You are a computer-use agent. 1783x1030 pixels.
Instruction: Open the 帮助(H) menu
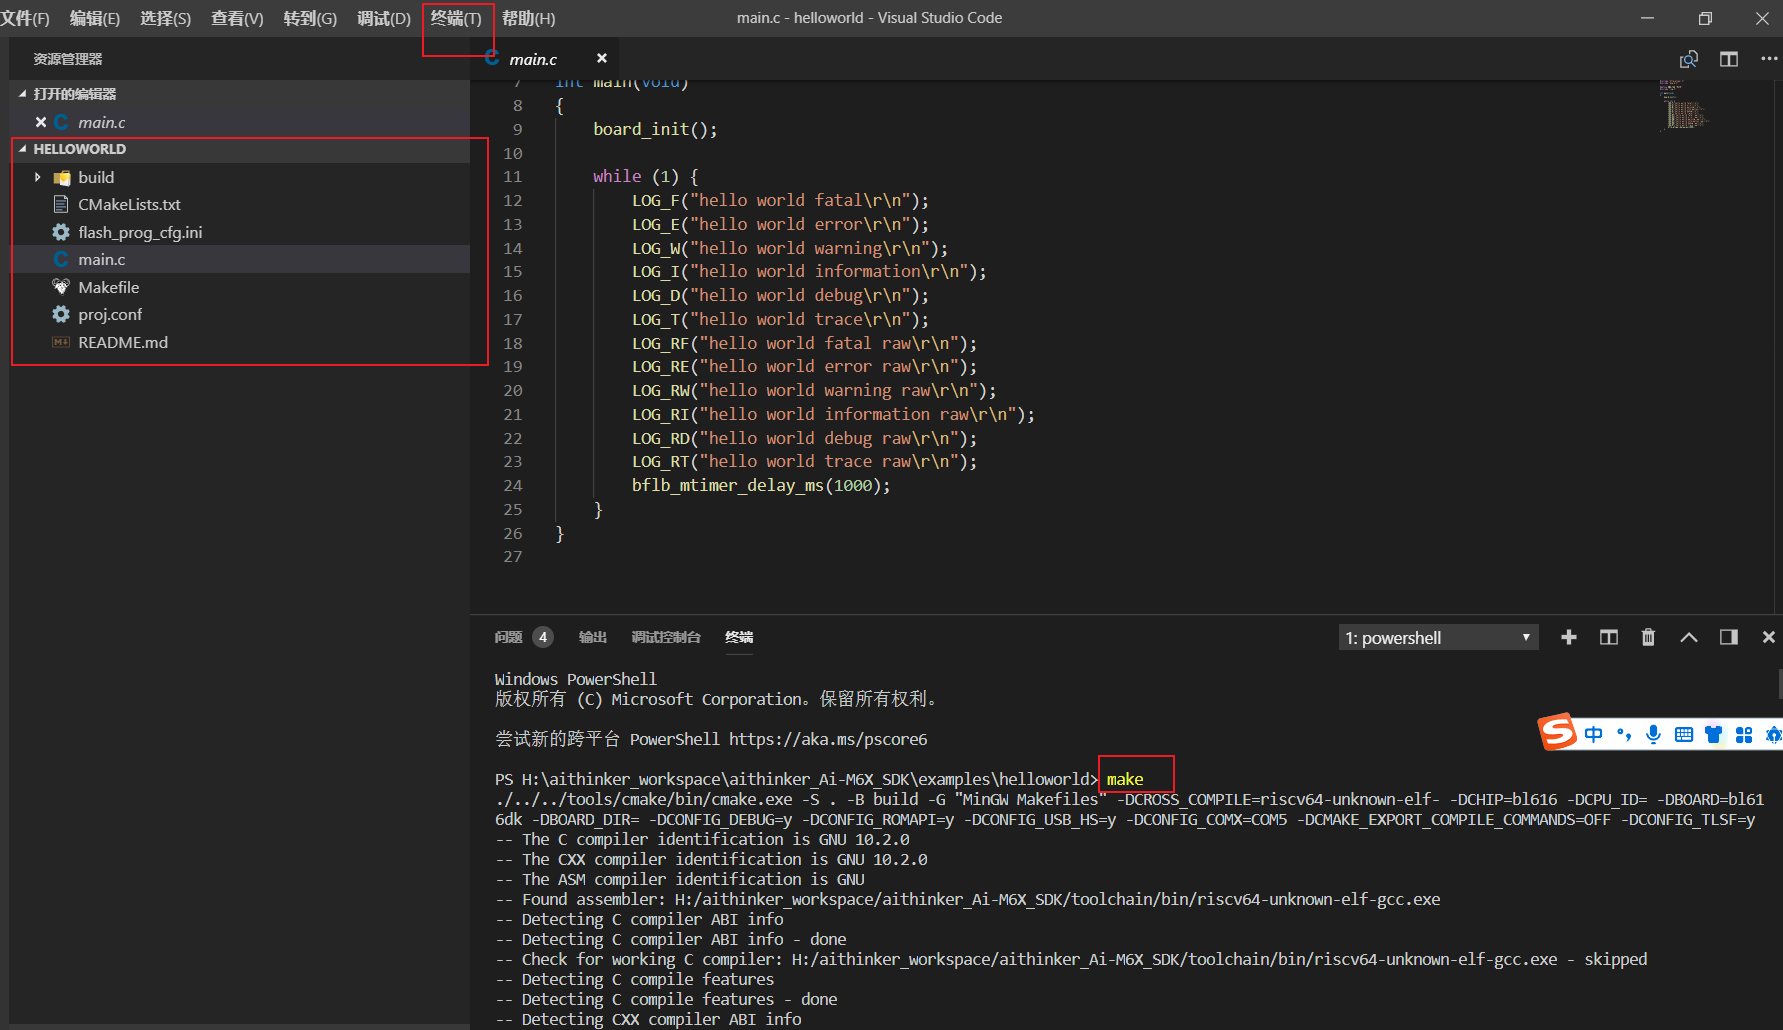click(x=528, y=18)
